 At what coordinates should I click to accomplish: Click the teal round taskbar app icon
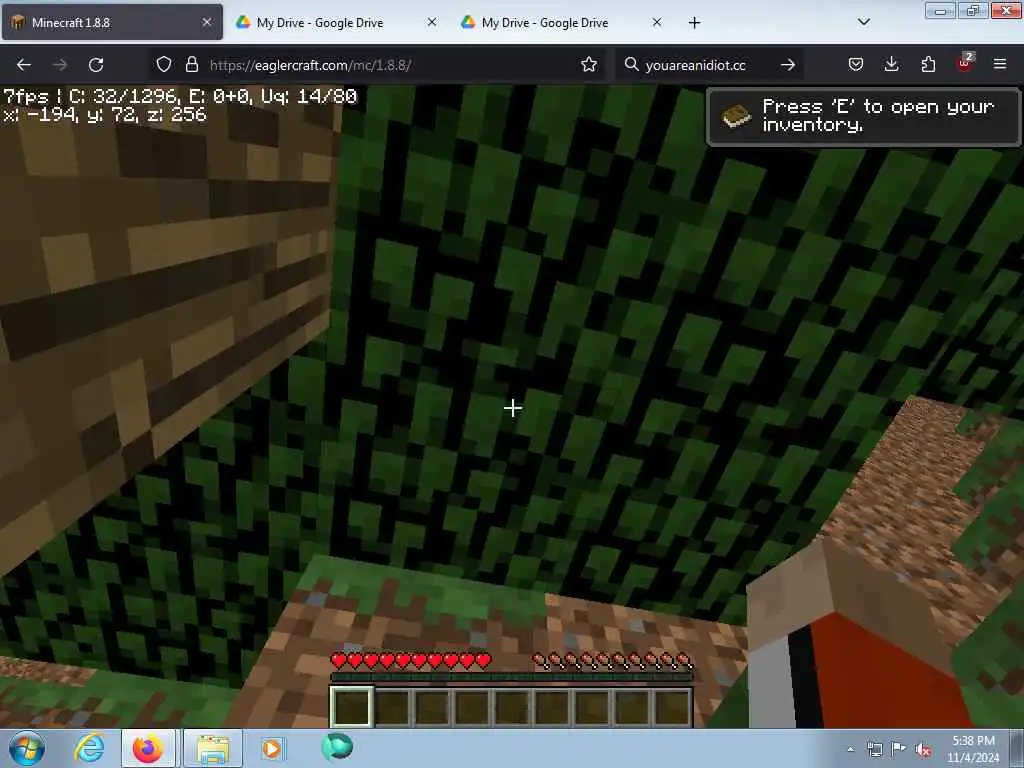tap(337, 747)
